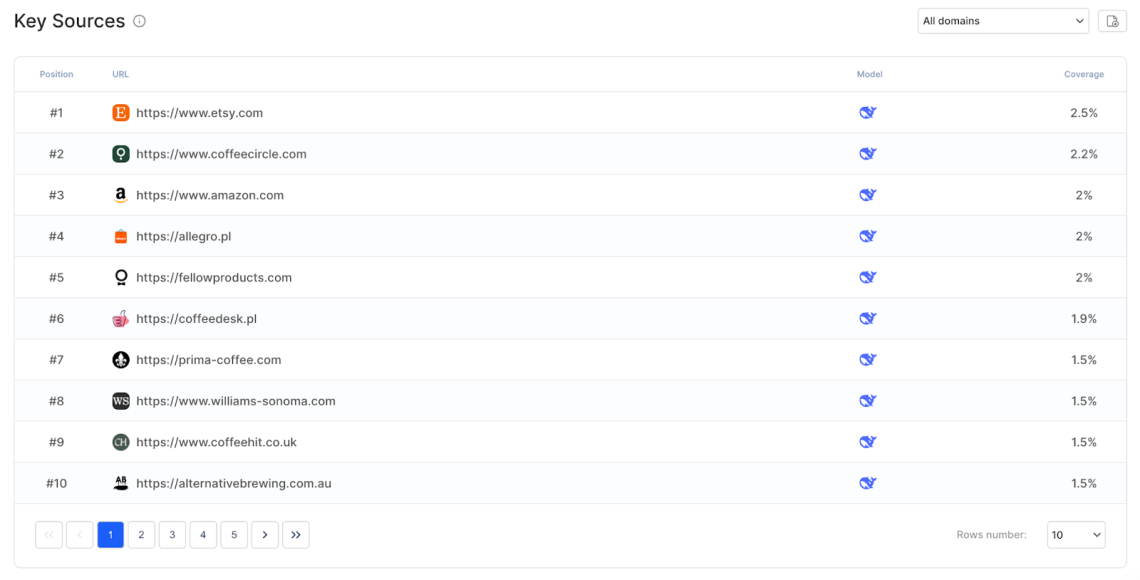
Task: Click the Williams-Sonoma favicon in row #8
Action: click(121, 400)
